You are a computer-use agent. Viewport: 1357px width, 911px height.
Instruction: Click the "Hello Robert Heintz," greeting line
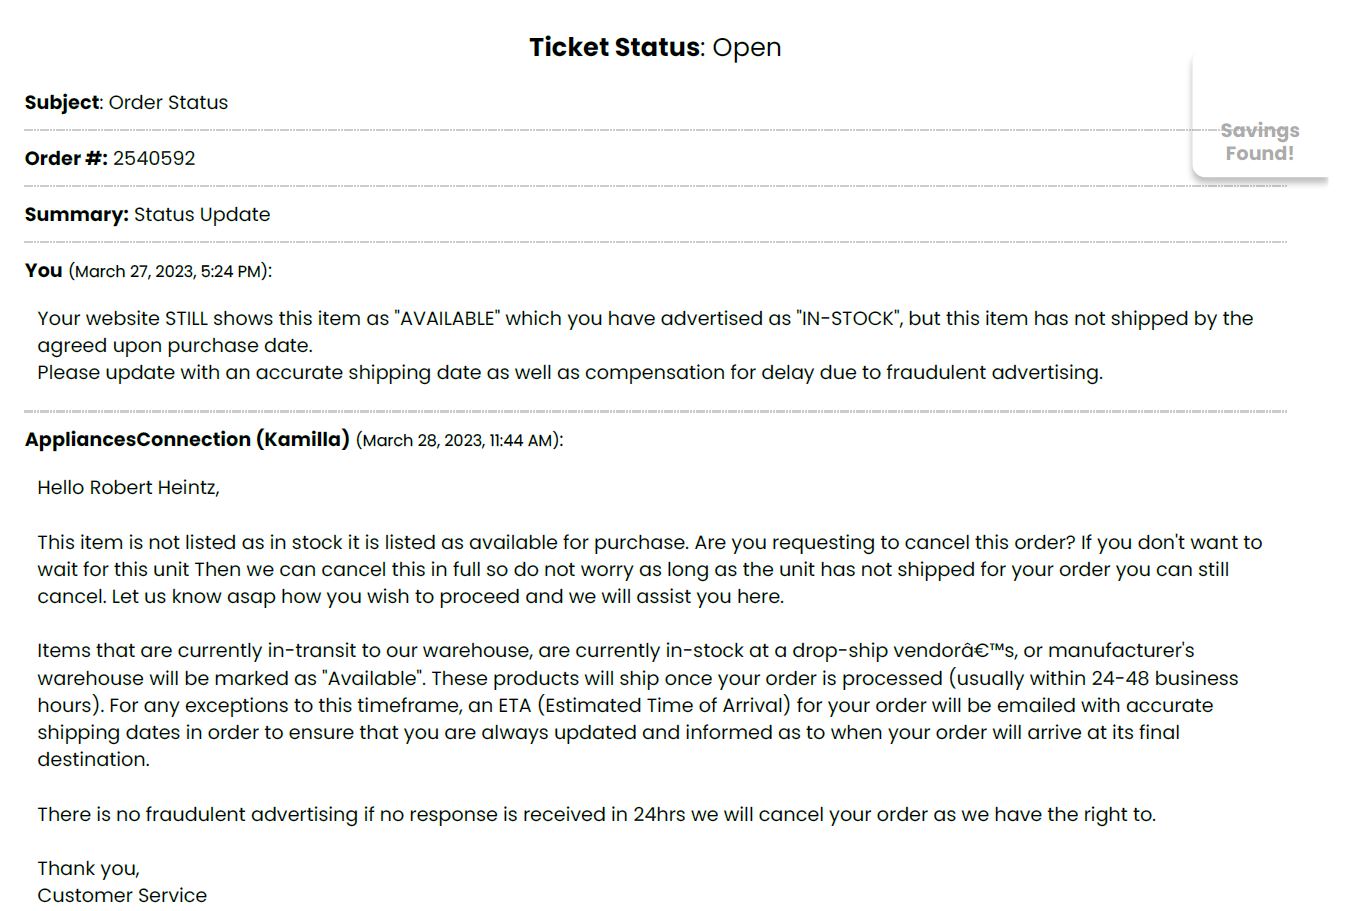[x=128, y=487]
